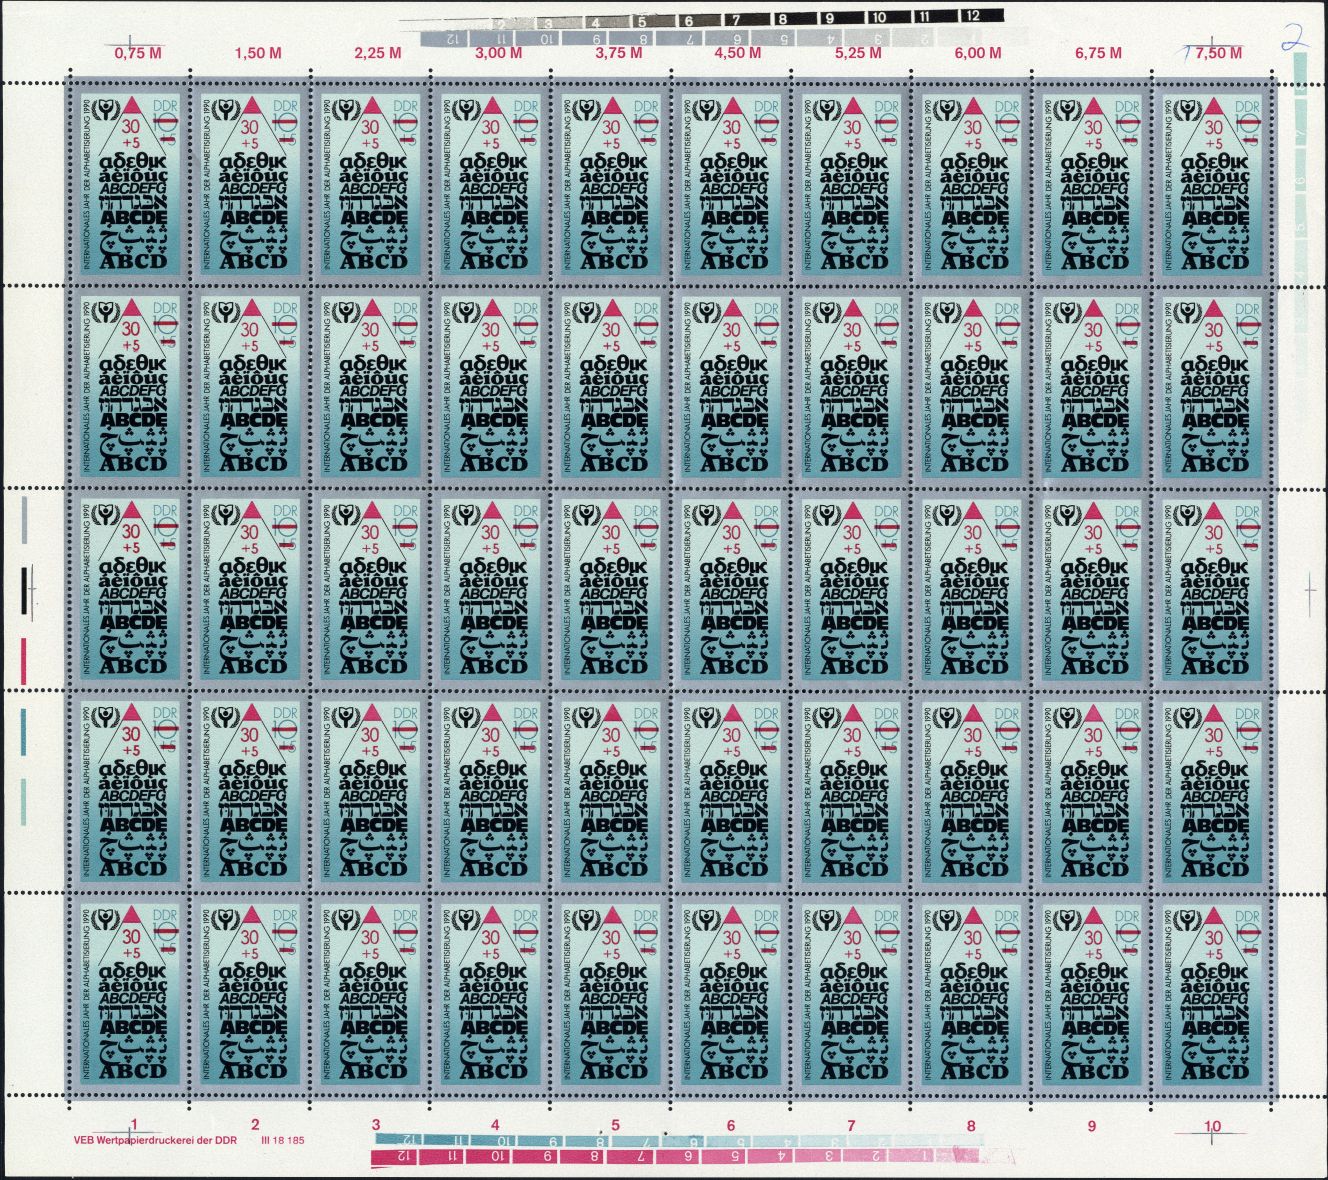Click the grey color bar in left margin
Image resolution: width=1328 pixels, height=1180 pixels.
click(x=25, y=518)
